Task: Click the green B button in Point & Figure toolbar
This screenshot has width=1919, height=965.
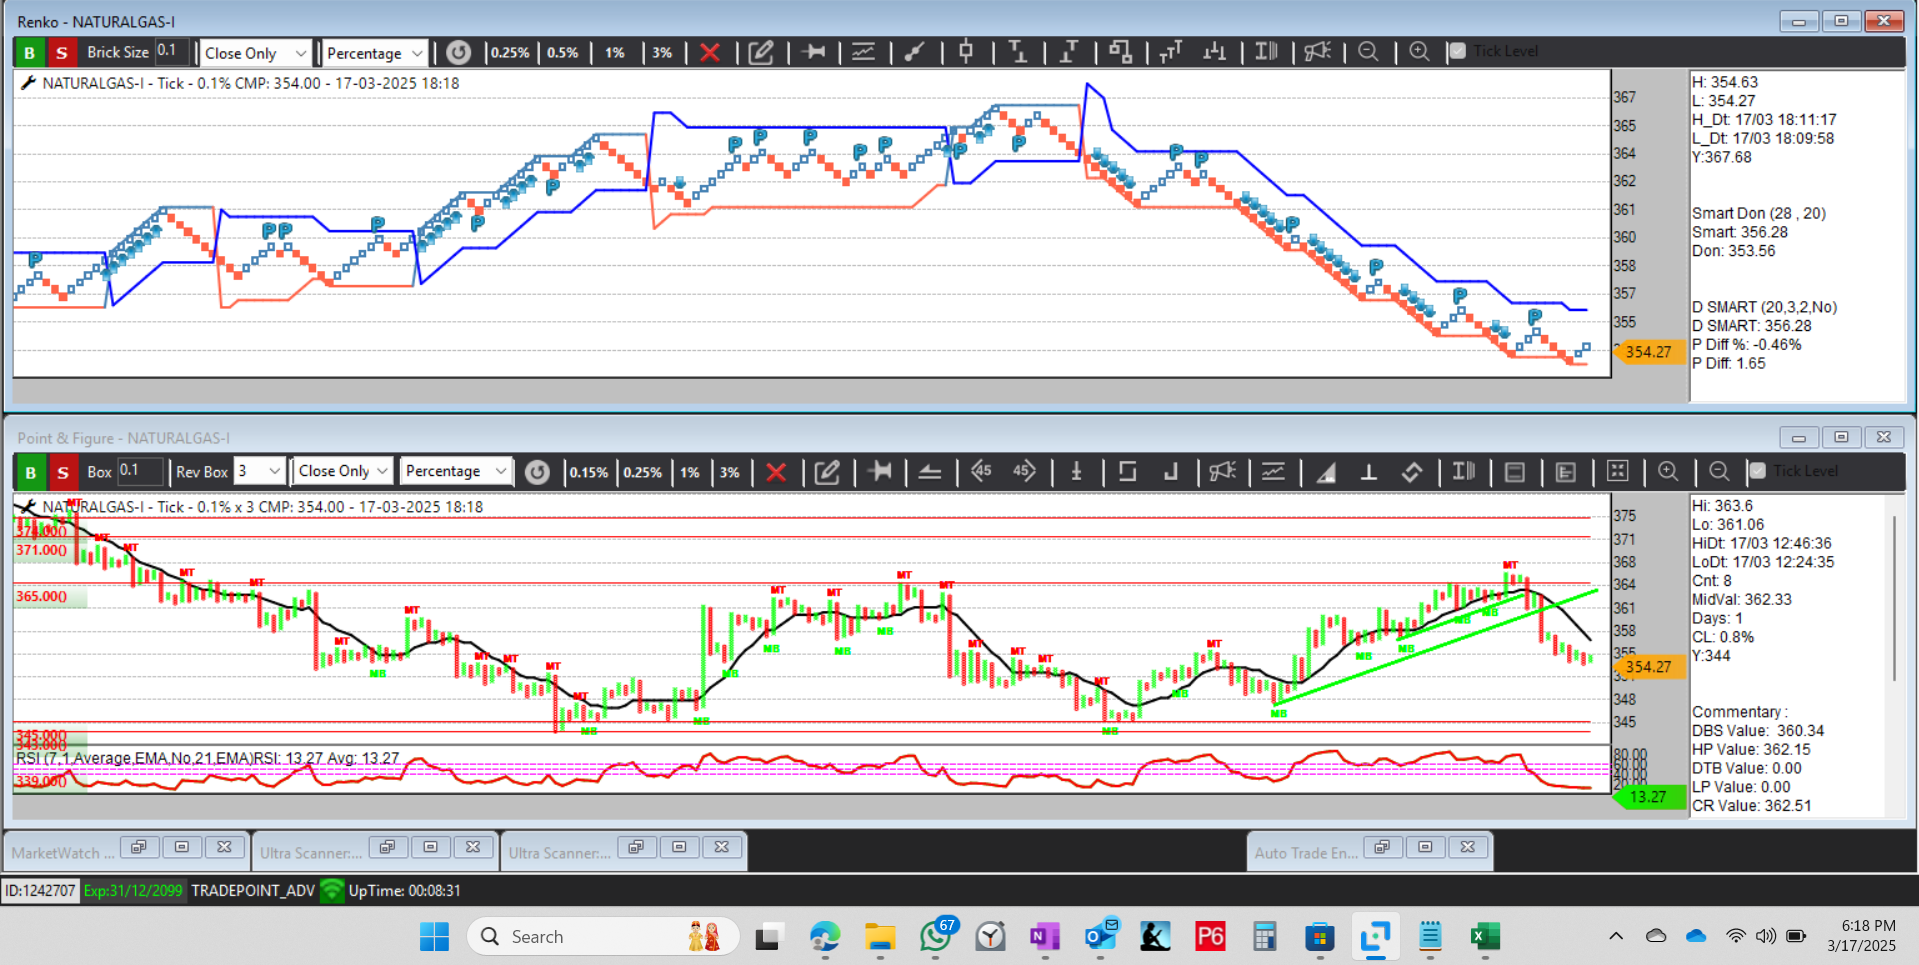Action: 30,472
